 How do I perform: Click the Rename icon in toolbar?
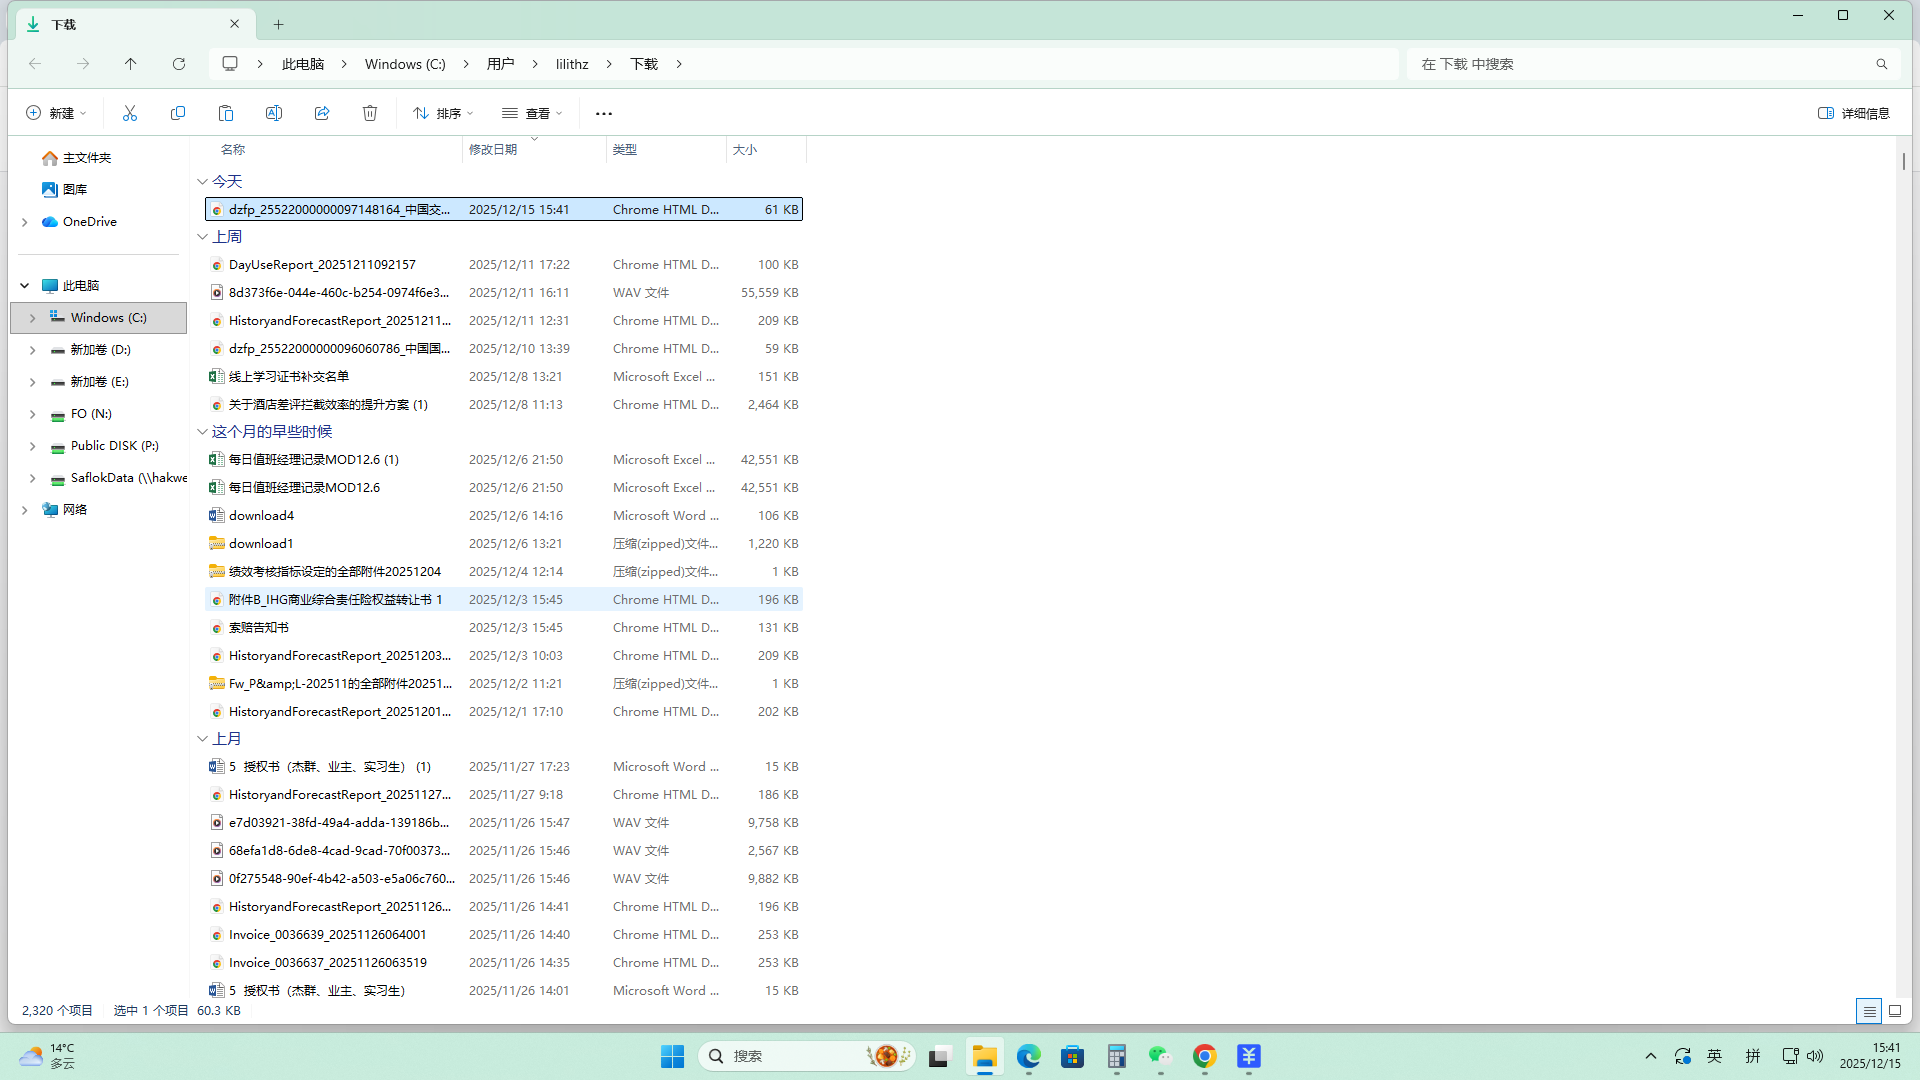tap(274, 113)
